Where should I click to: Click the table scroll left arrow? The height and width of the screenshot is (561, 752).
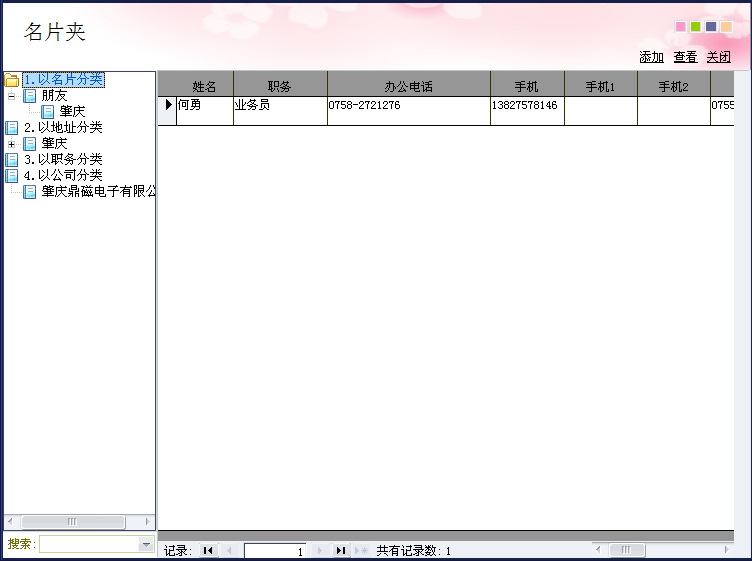click(x=598, y=549)
